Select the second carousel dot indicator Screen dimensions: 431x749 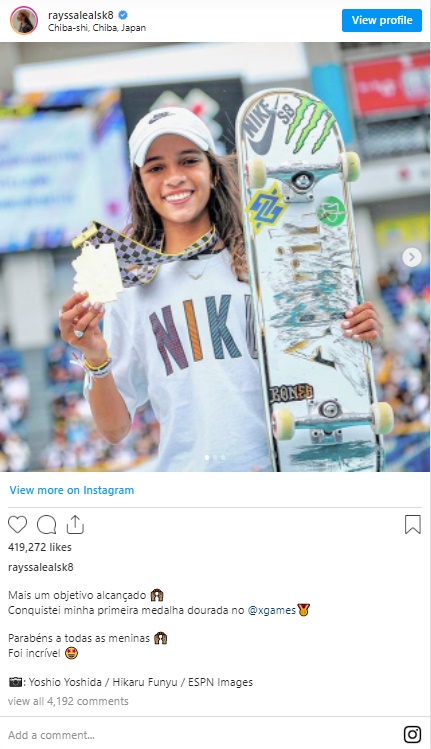click(215, 457)
